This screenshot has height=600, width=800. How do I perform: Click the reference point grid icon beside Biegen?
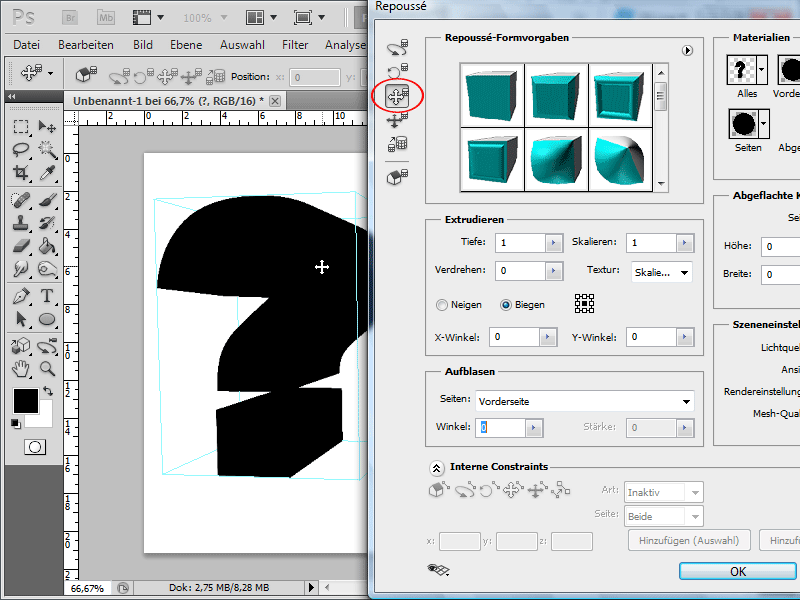click(584, 304)
